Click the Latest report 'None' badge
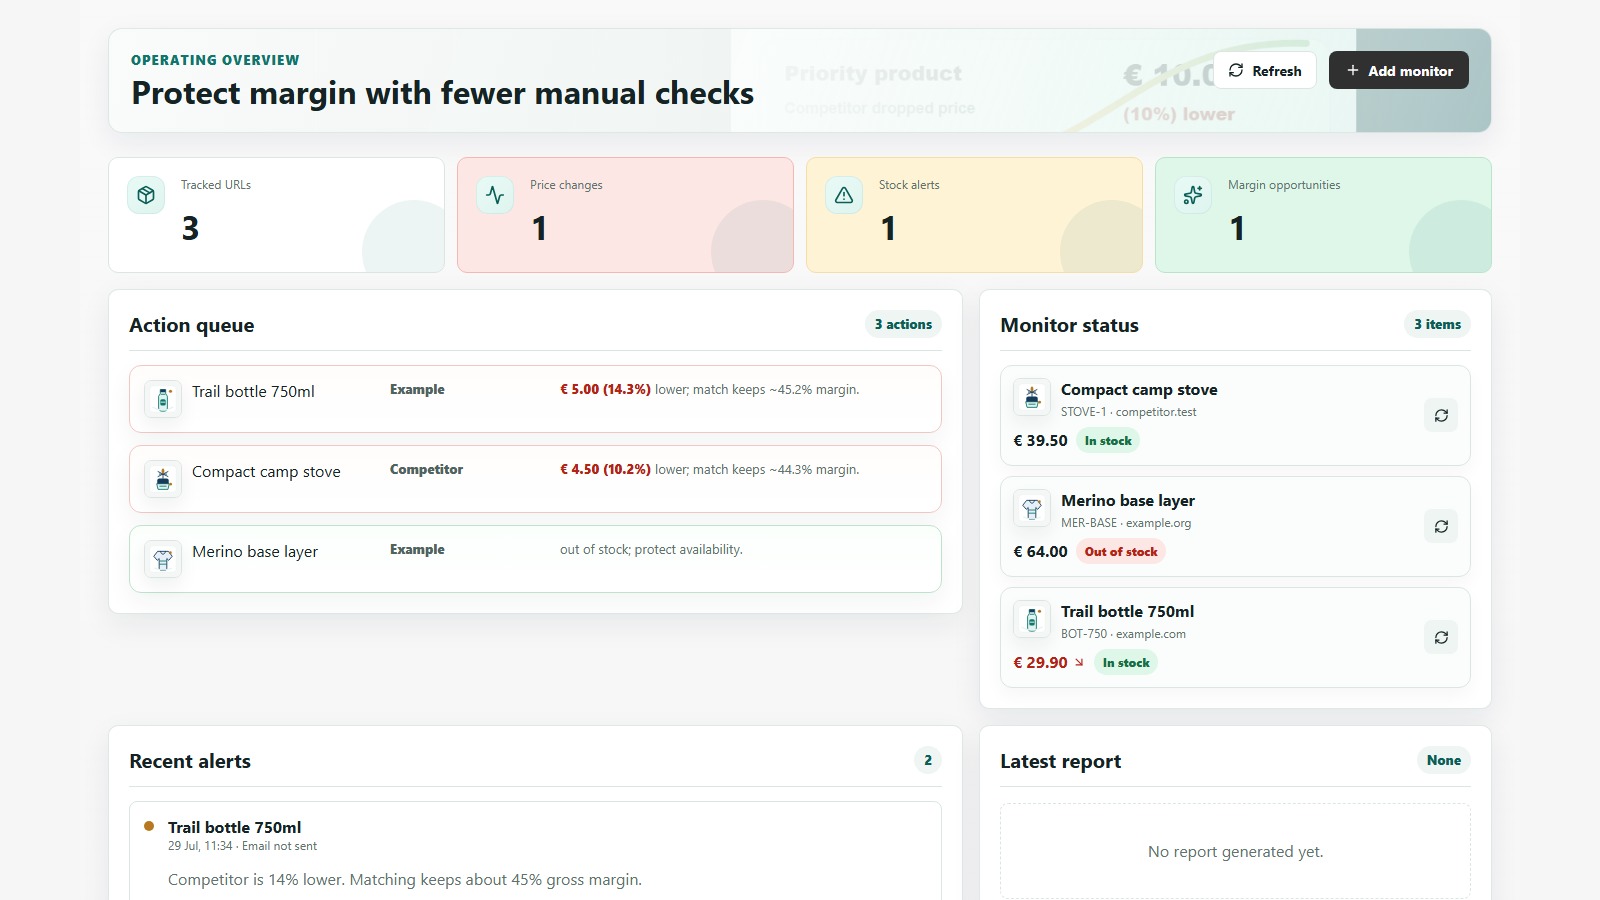The height and width of the screenshot is (900, 1600). pyautogui.click(x=1444, y=760)
